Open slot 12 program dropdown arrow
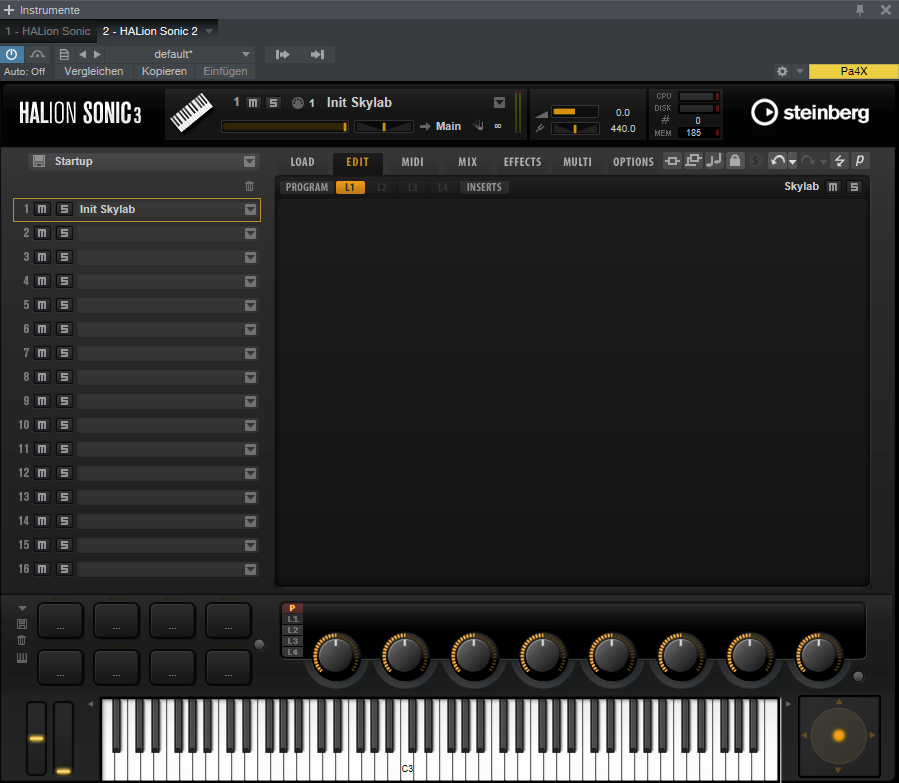The image size is (899, 783). pyautogui.click(x=251, y=473)
